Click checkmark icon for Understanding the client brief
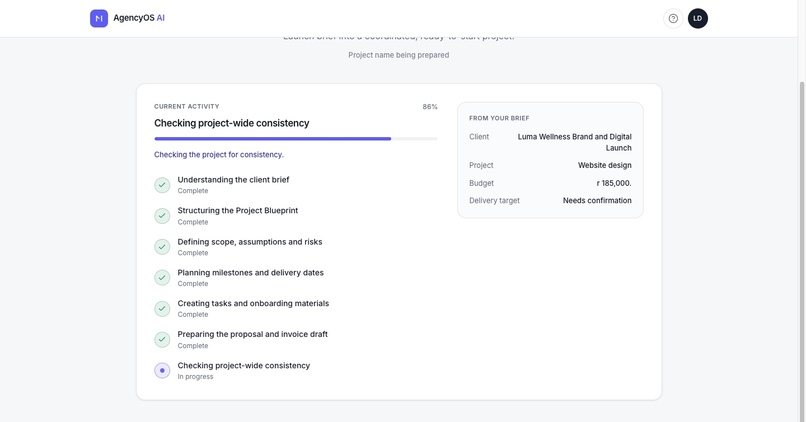The height and width of the screenshot is (422, 806). coord(162,185)
